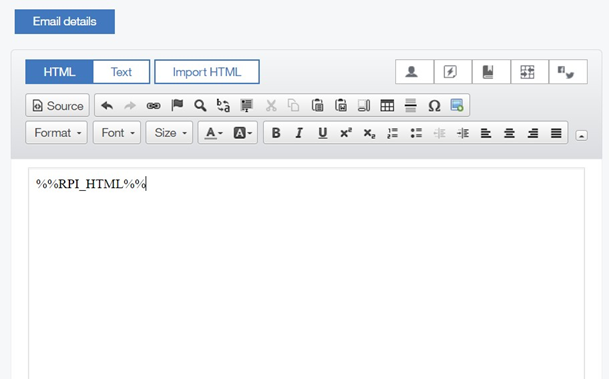This screenshot has width=609, height=379.
Task: Click the grid with arrows icon button
Action: click(x=530, y=72)
